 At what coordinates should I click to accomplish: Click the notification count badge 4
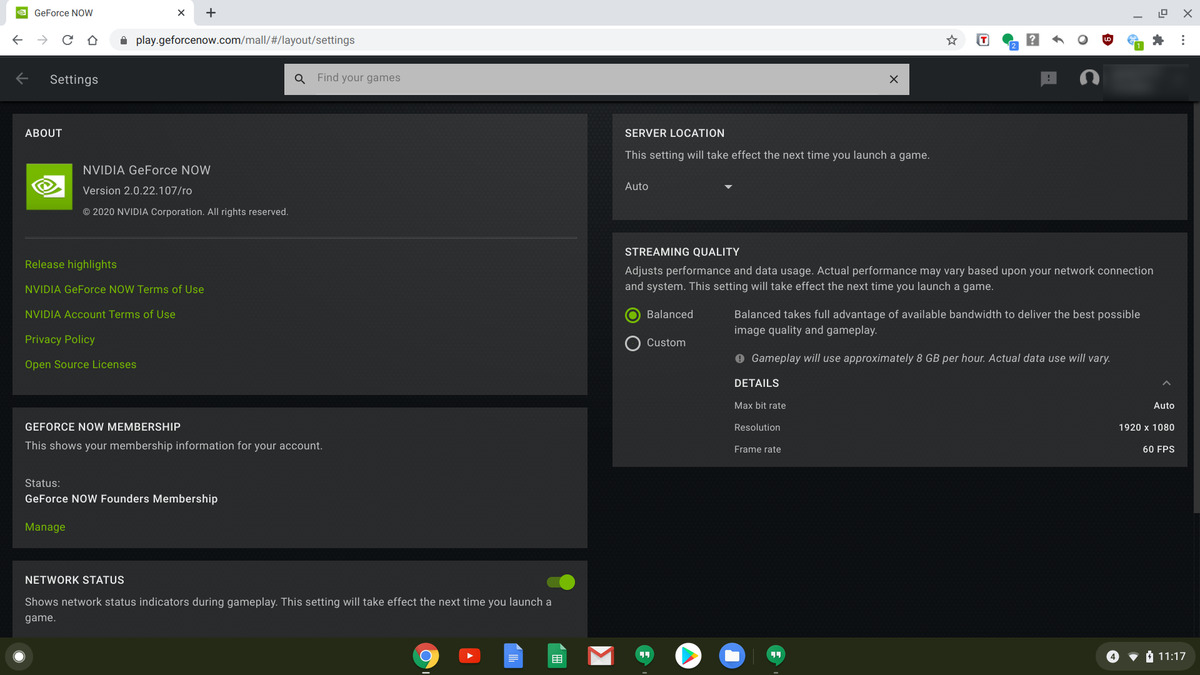[x=1113, y=657]
